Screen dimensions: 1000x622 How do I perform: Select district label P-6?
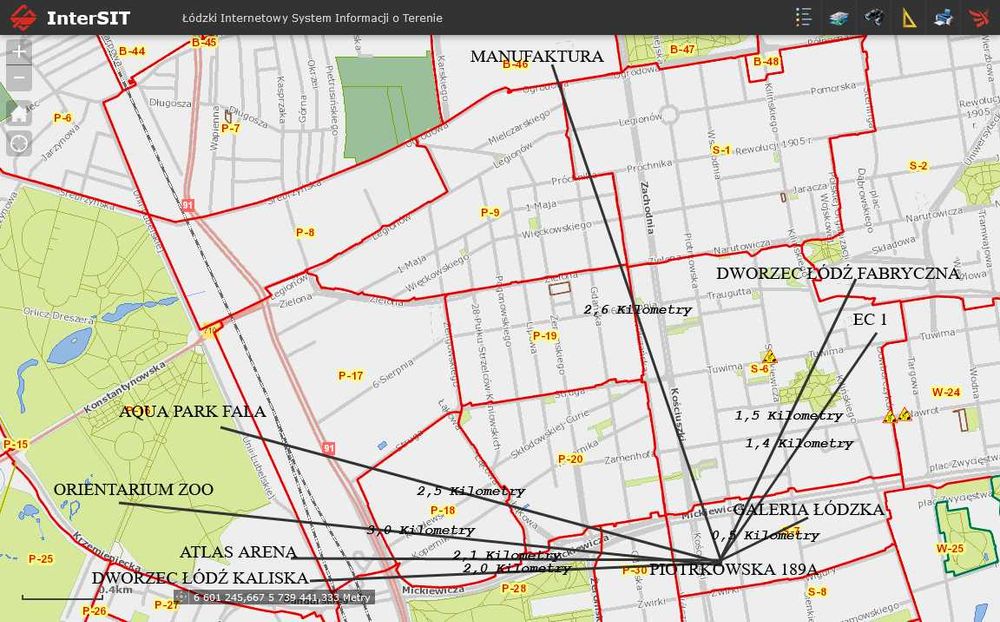point(62,118)
